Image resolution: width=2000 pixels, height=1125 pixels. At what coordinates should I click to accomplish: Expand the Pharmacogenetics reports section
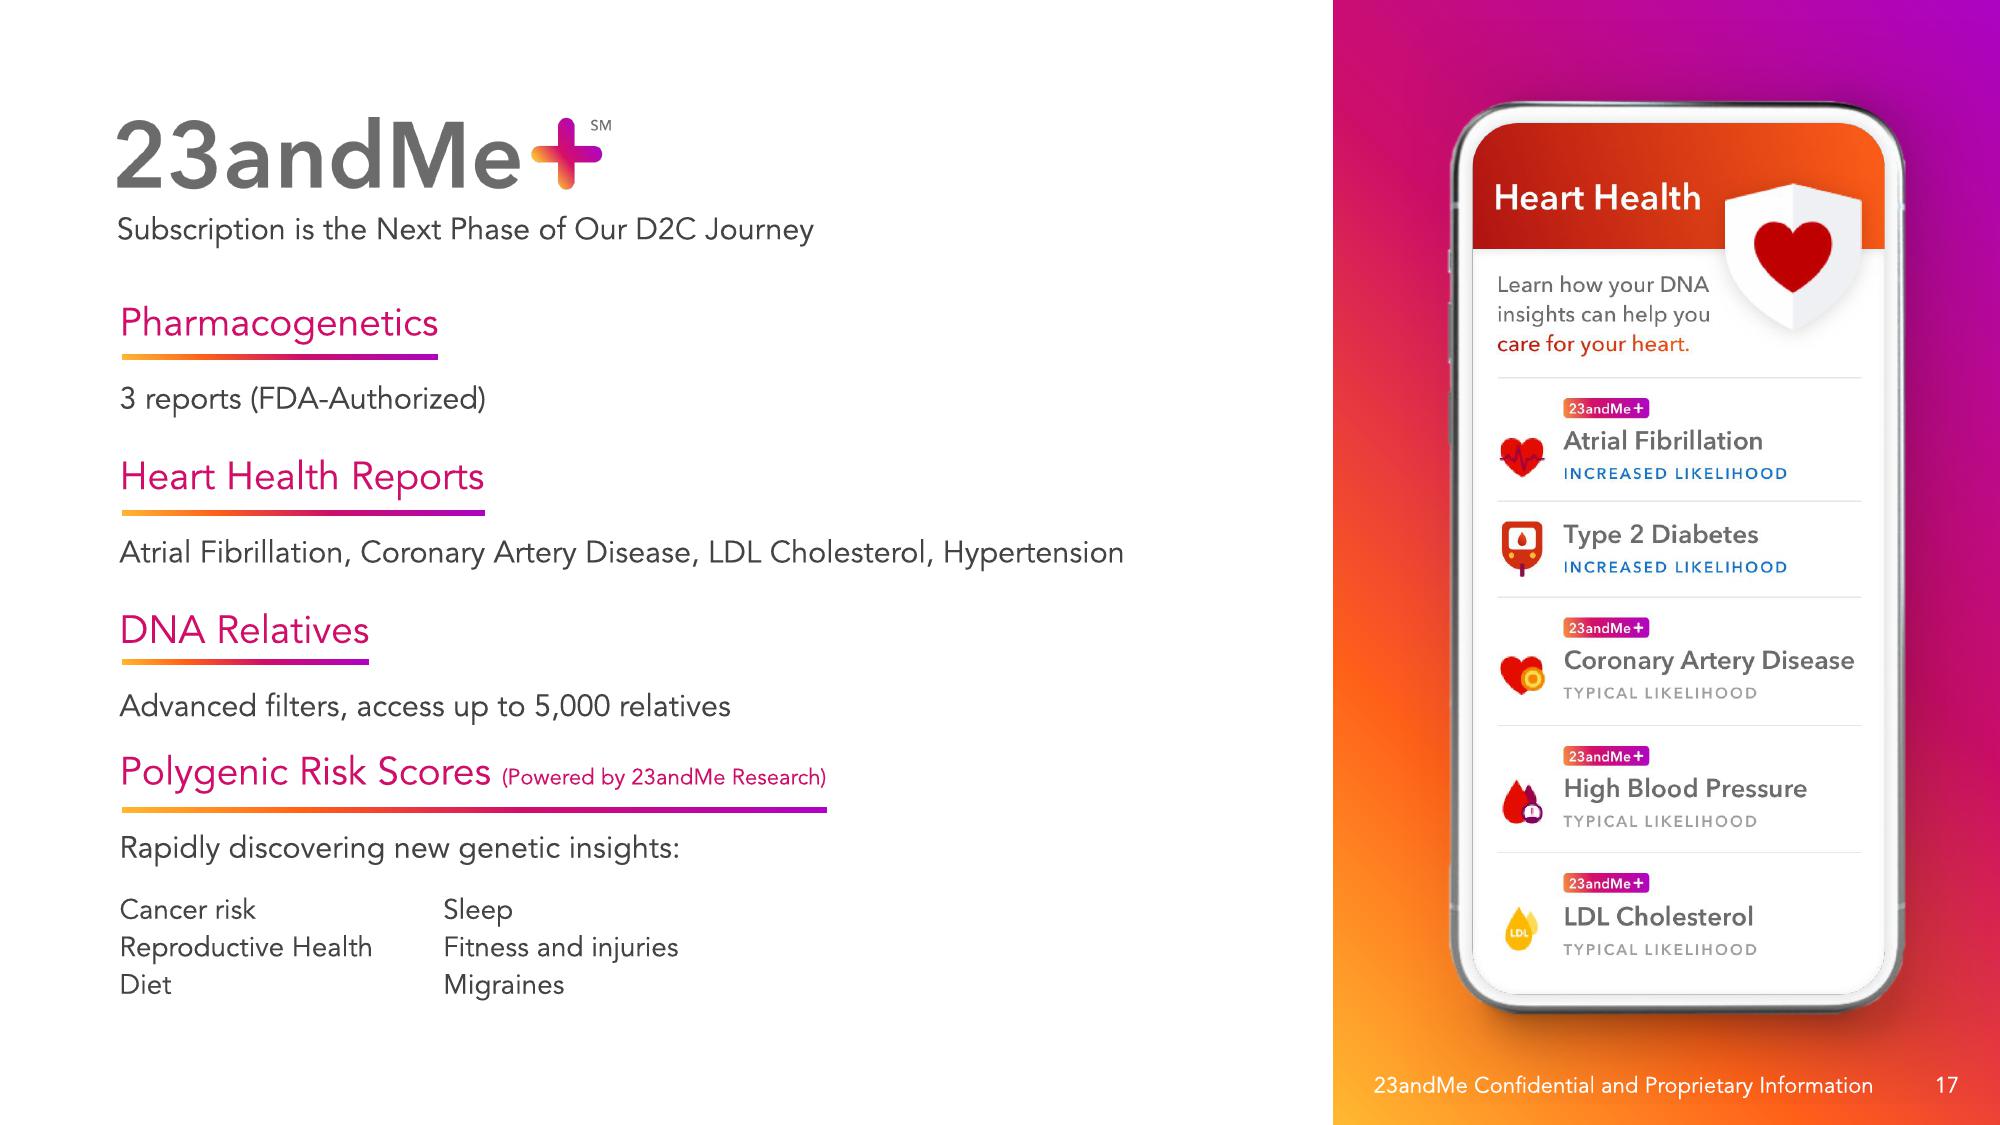click(x=280, y=321)
